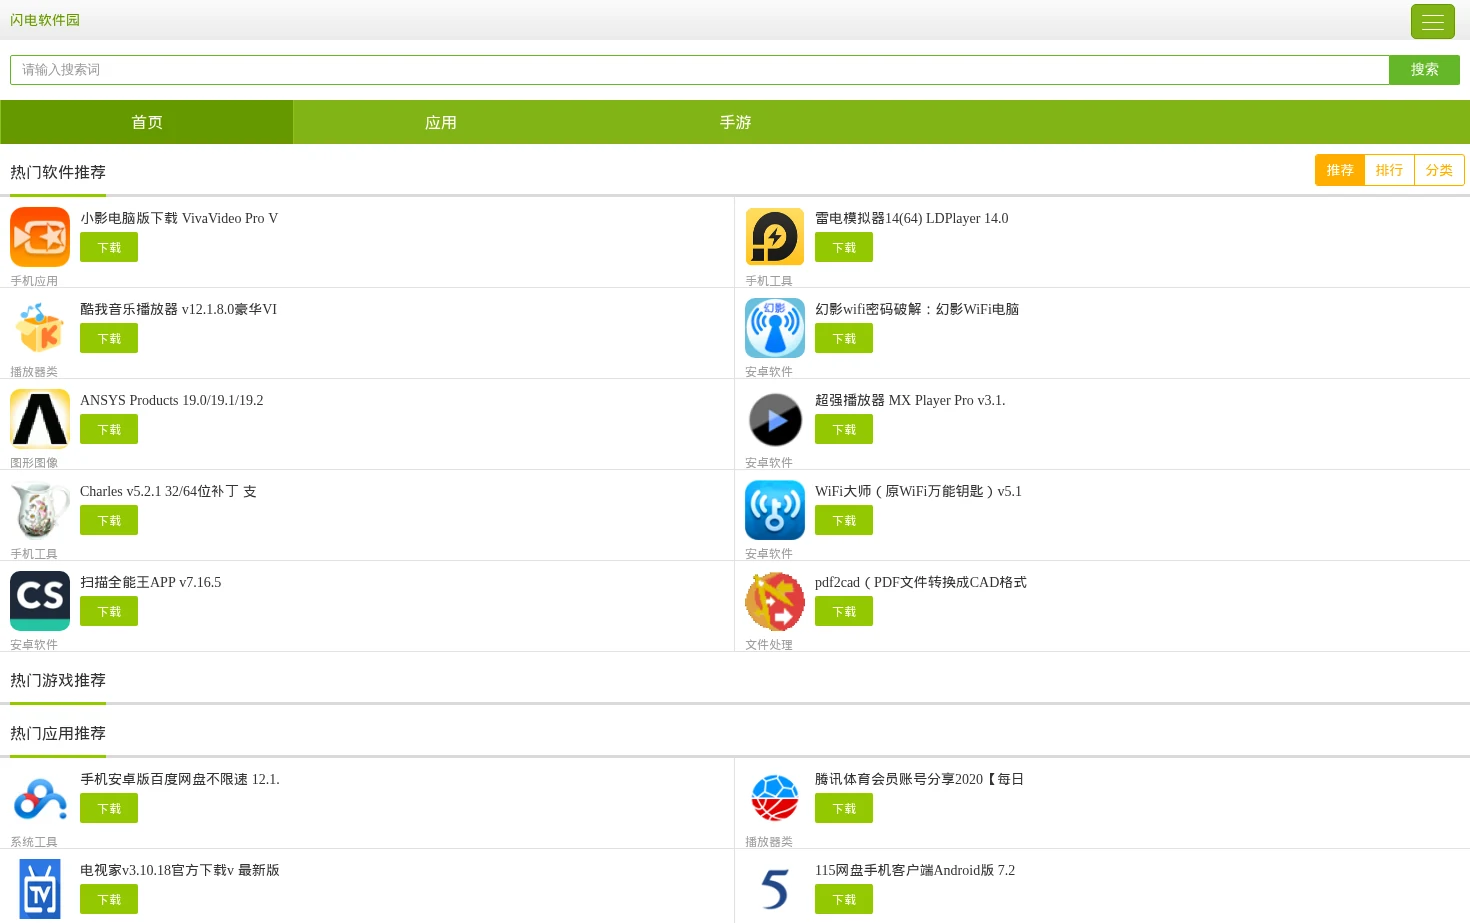The image size is (1470, 923).
Task: Click the 搜索 button
Action: 1424,70
